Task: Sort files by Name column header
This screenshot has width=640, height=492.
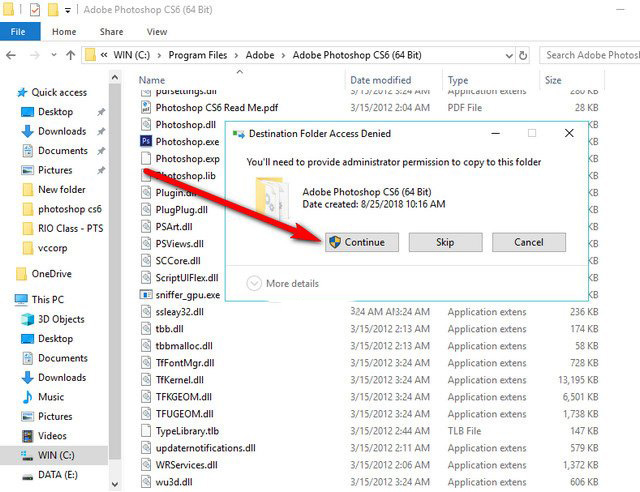Action: coord(152,80)
